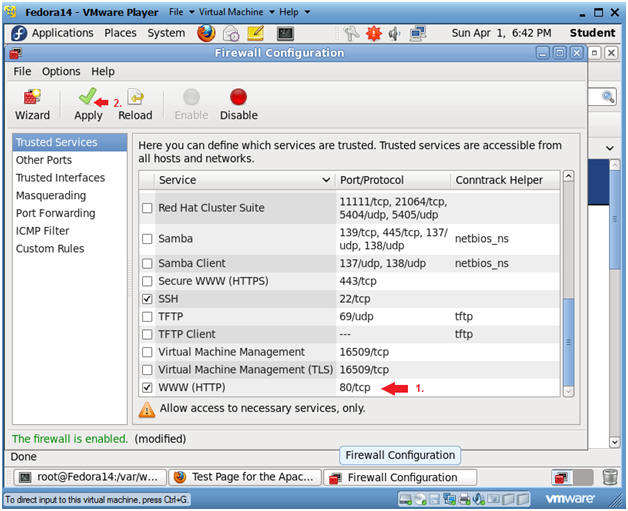Screen dimensions: 628x511
Task: Open the Help menu in Firewall Configuration
Action: click(102, 72)
